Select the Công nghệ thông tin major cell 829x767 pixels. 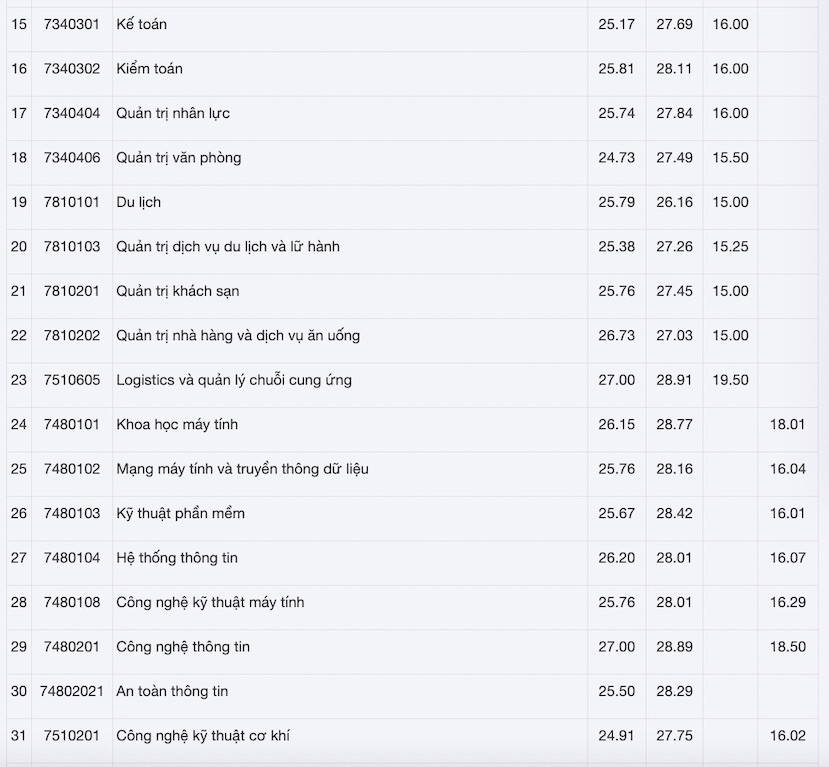coord(183,647)
